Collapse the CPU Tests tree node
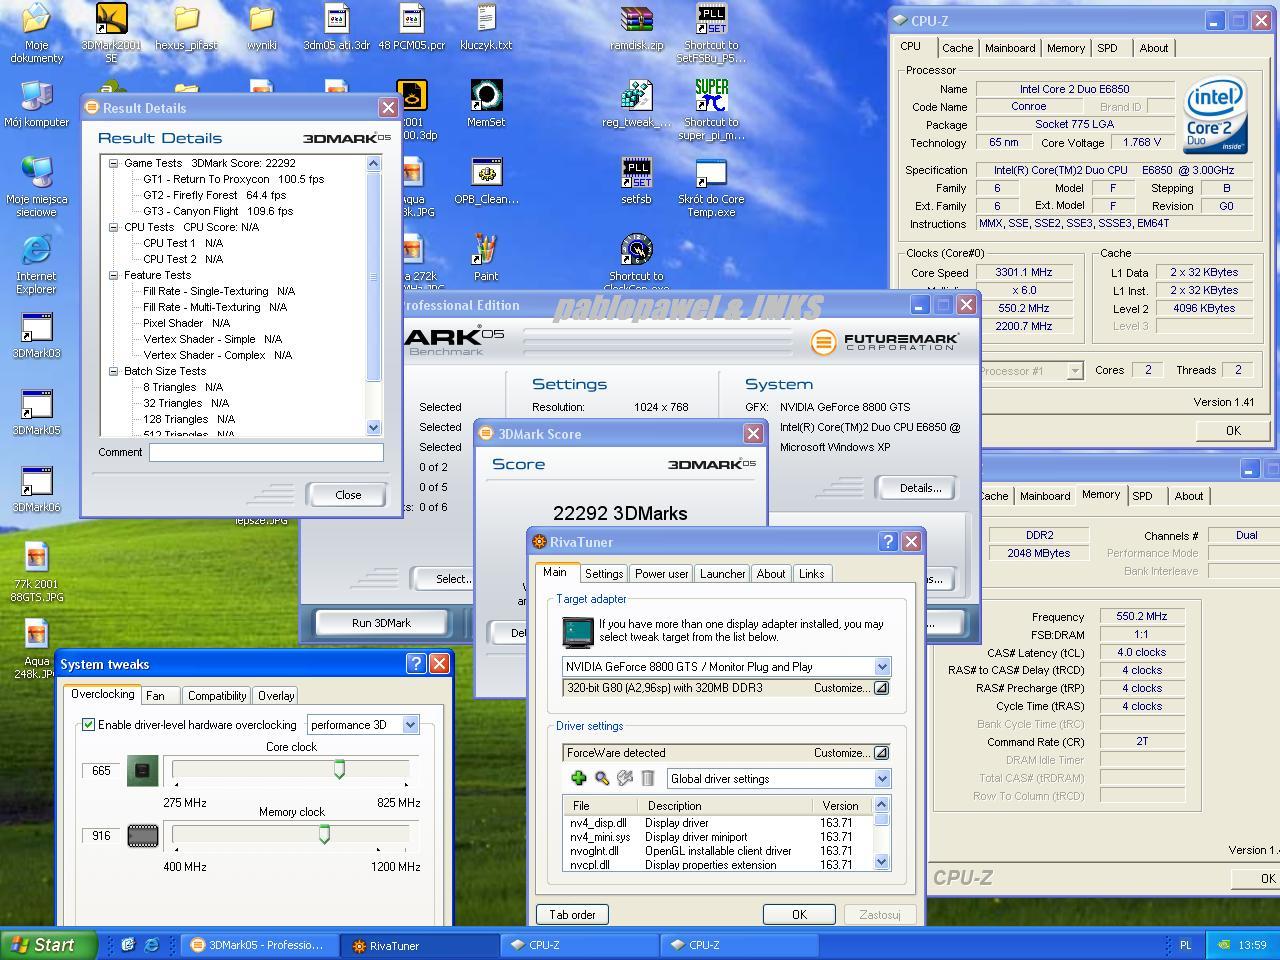Viewport: 1280px width, 960px height. [113, 227]
